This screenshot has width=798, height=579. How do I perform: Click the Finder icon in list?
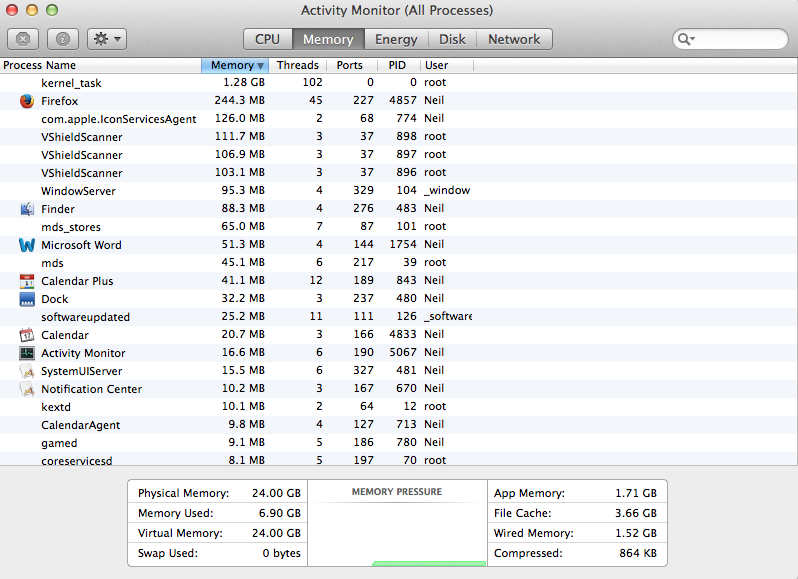tap(27, 209)
